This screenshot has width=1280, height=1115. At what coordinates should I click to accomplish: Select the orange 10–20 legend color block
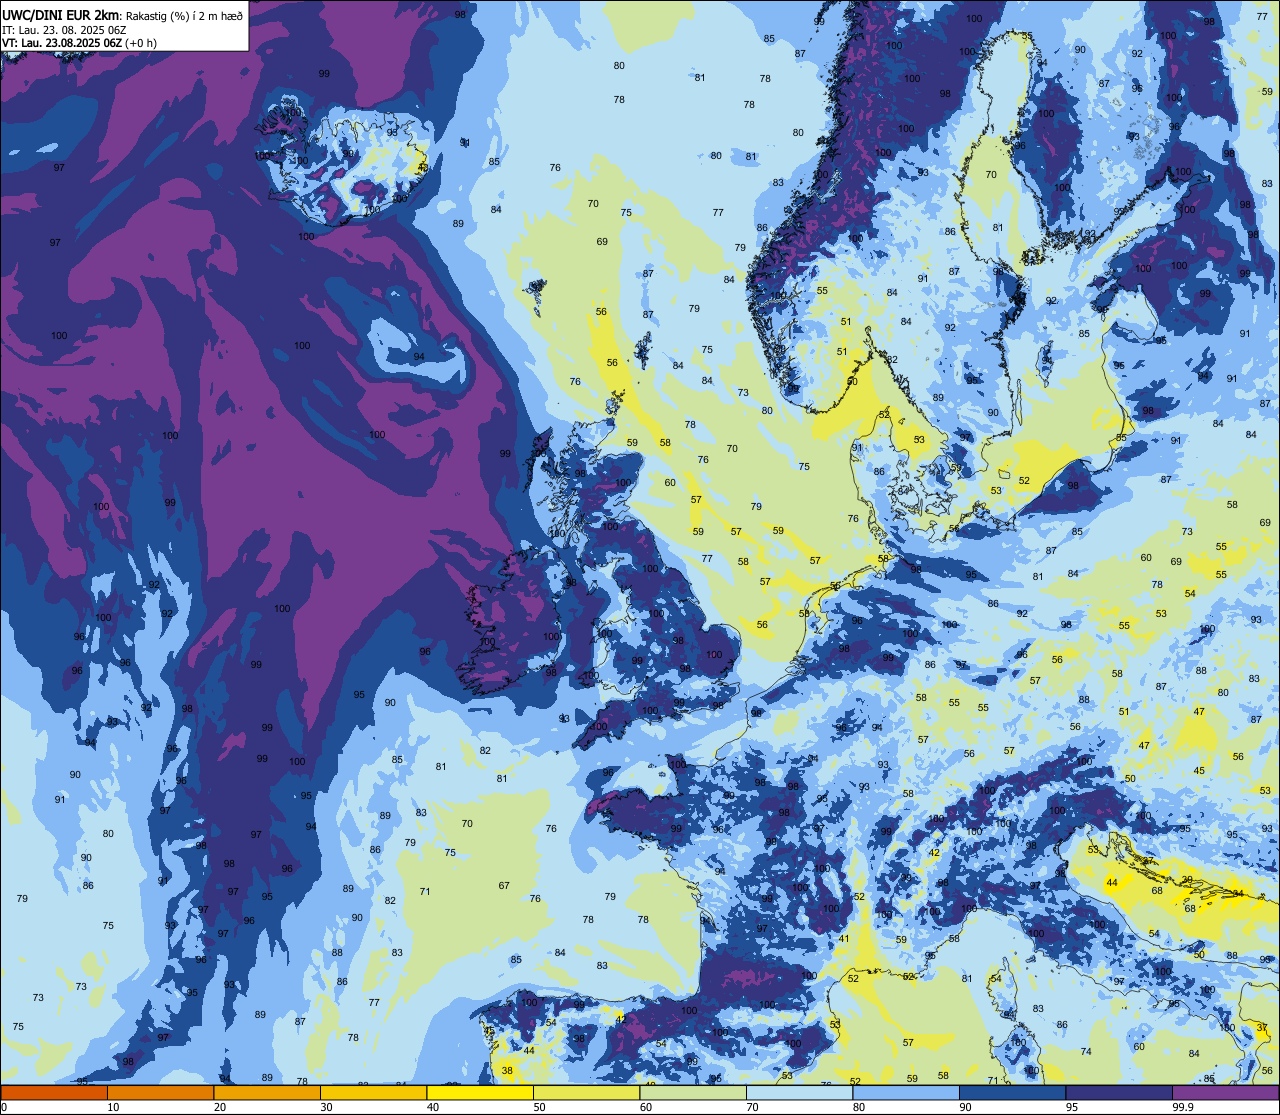161,1093
